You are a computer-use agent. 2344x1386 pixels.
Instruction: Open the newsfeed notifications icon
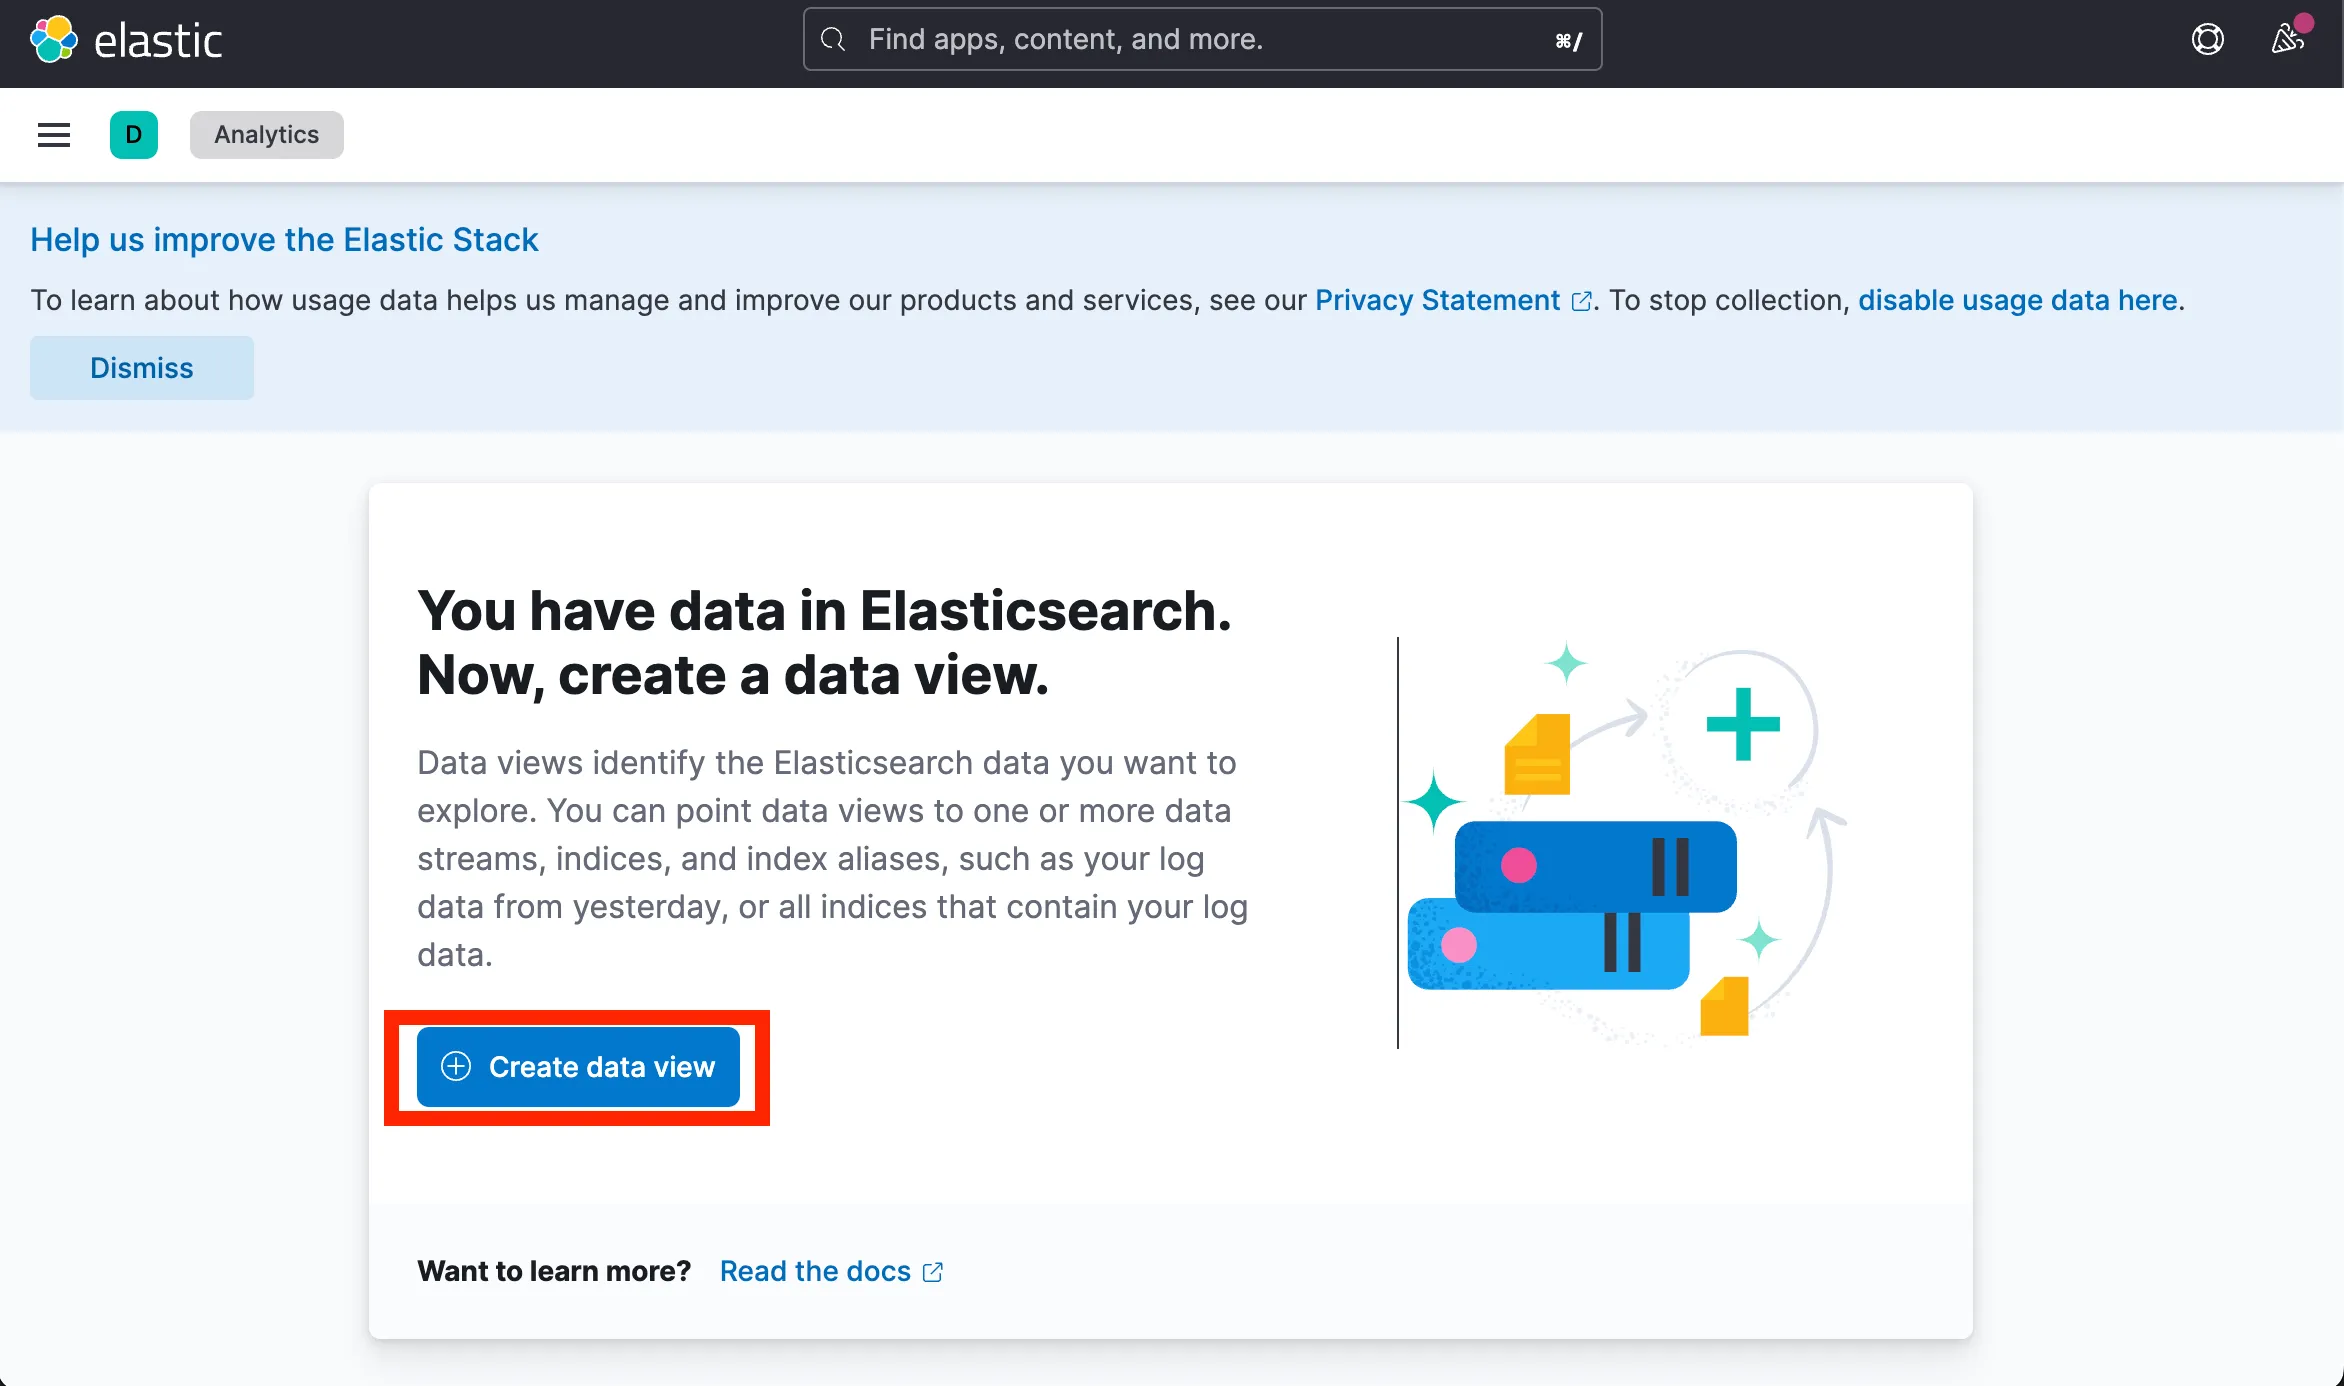click(x=2288, y=40)
